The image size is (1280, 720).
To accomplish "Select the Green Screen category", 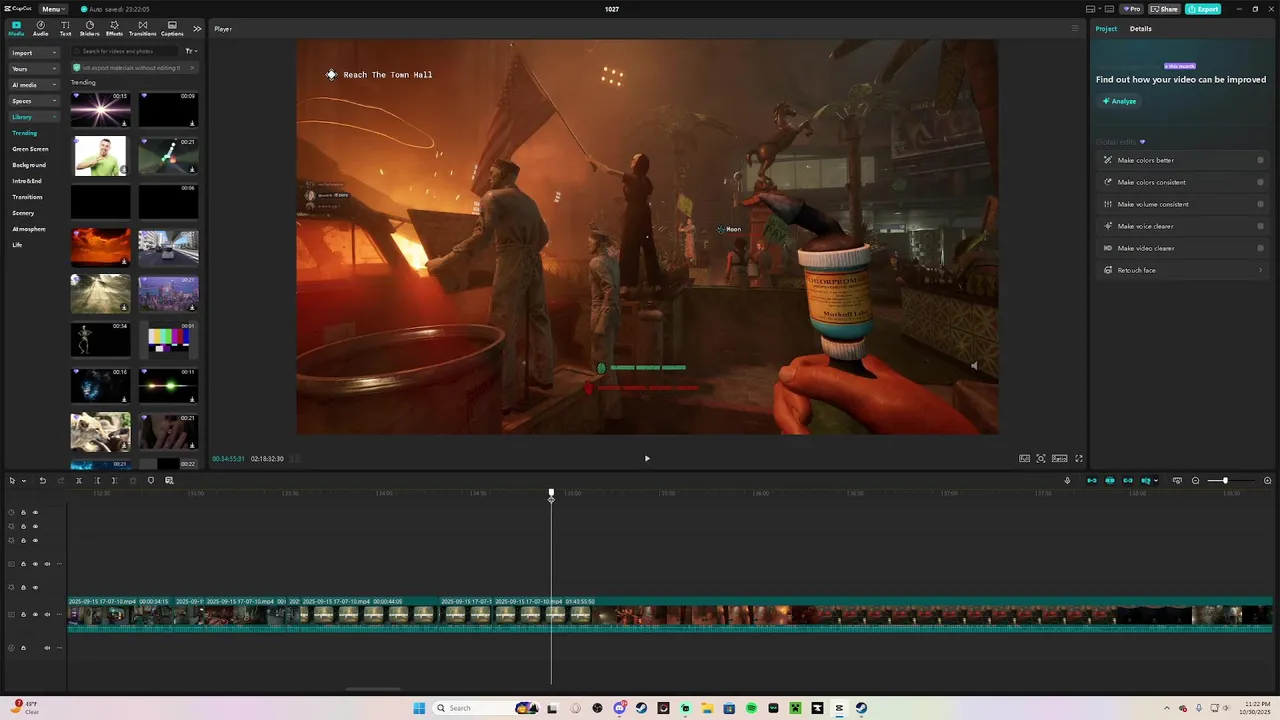I will pyautogui.click(x=30, y=149).
